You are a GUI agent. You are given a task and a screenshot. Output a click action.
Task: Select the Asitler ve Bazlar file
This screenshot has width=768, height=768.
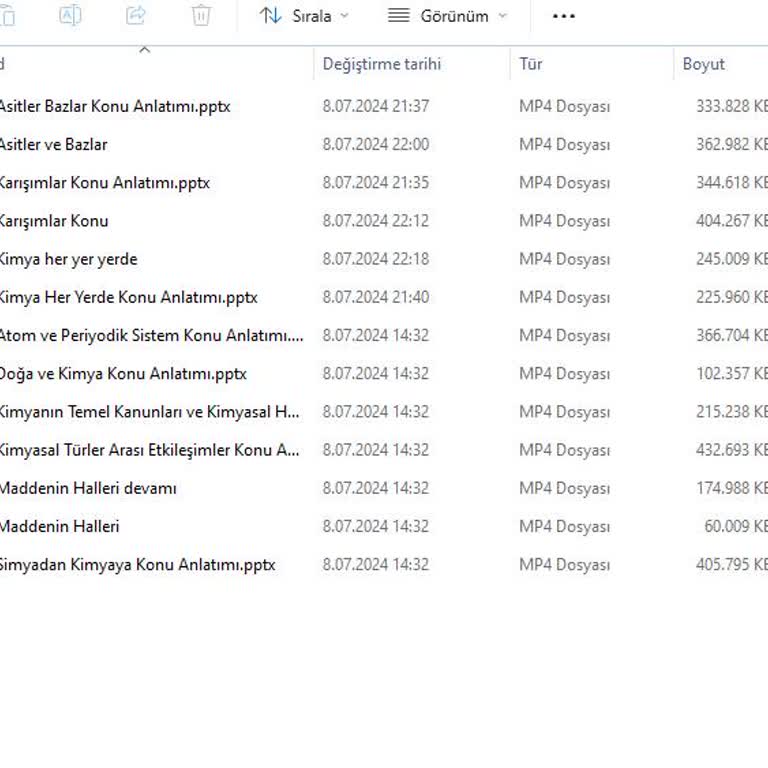[53, 144]
